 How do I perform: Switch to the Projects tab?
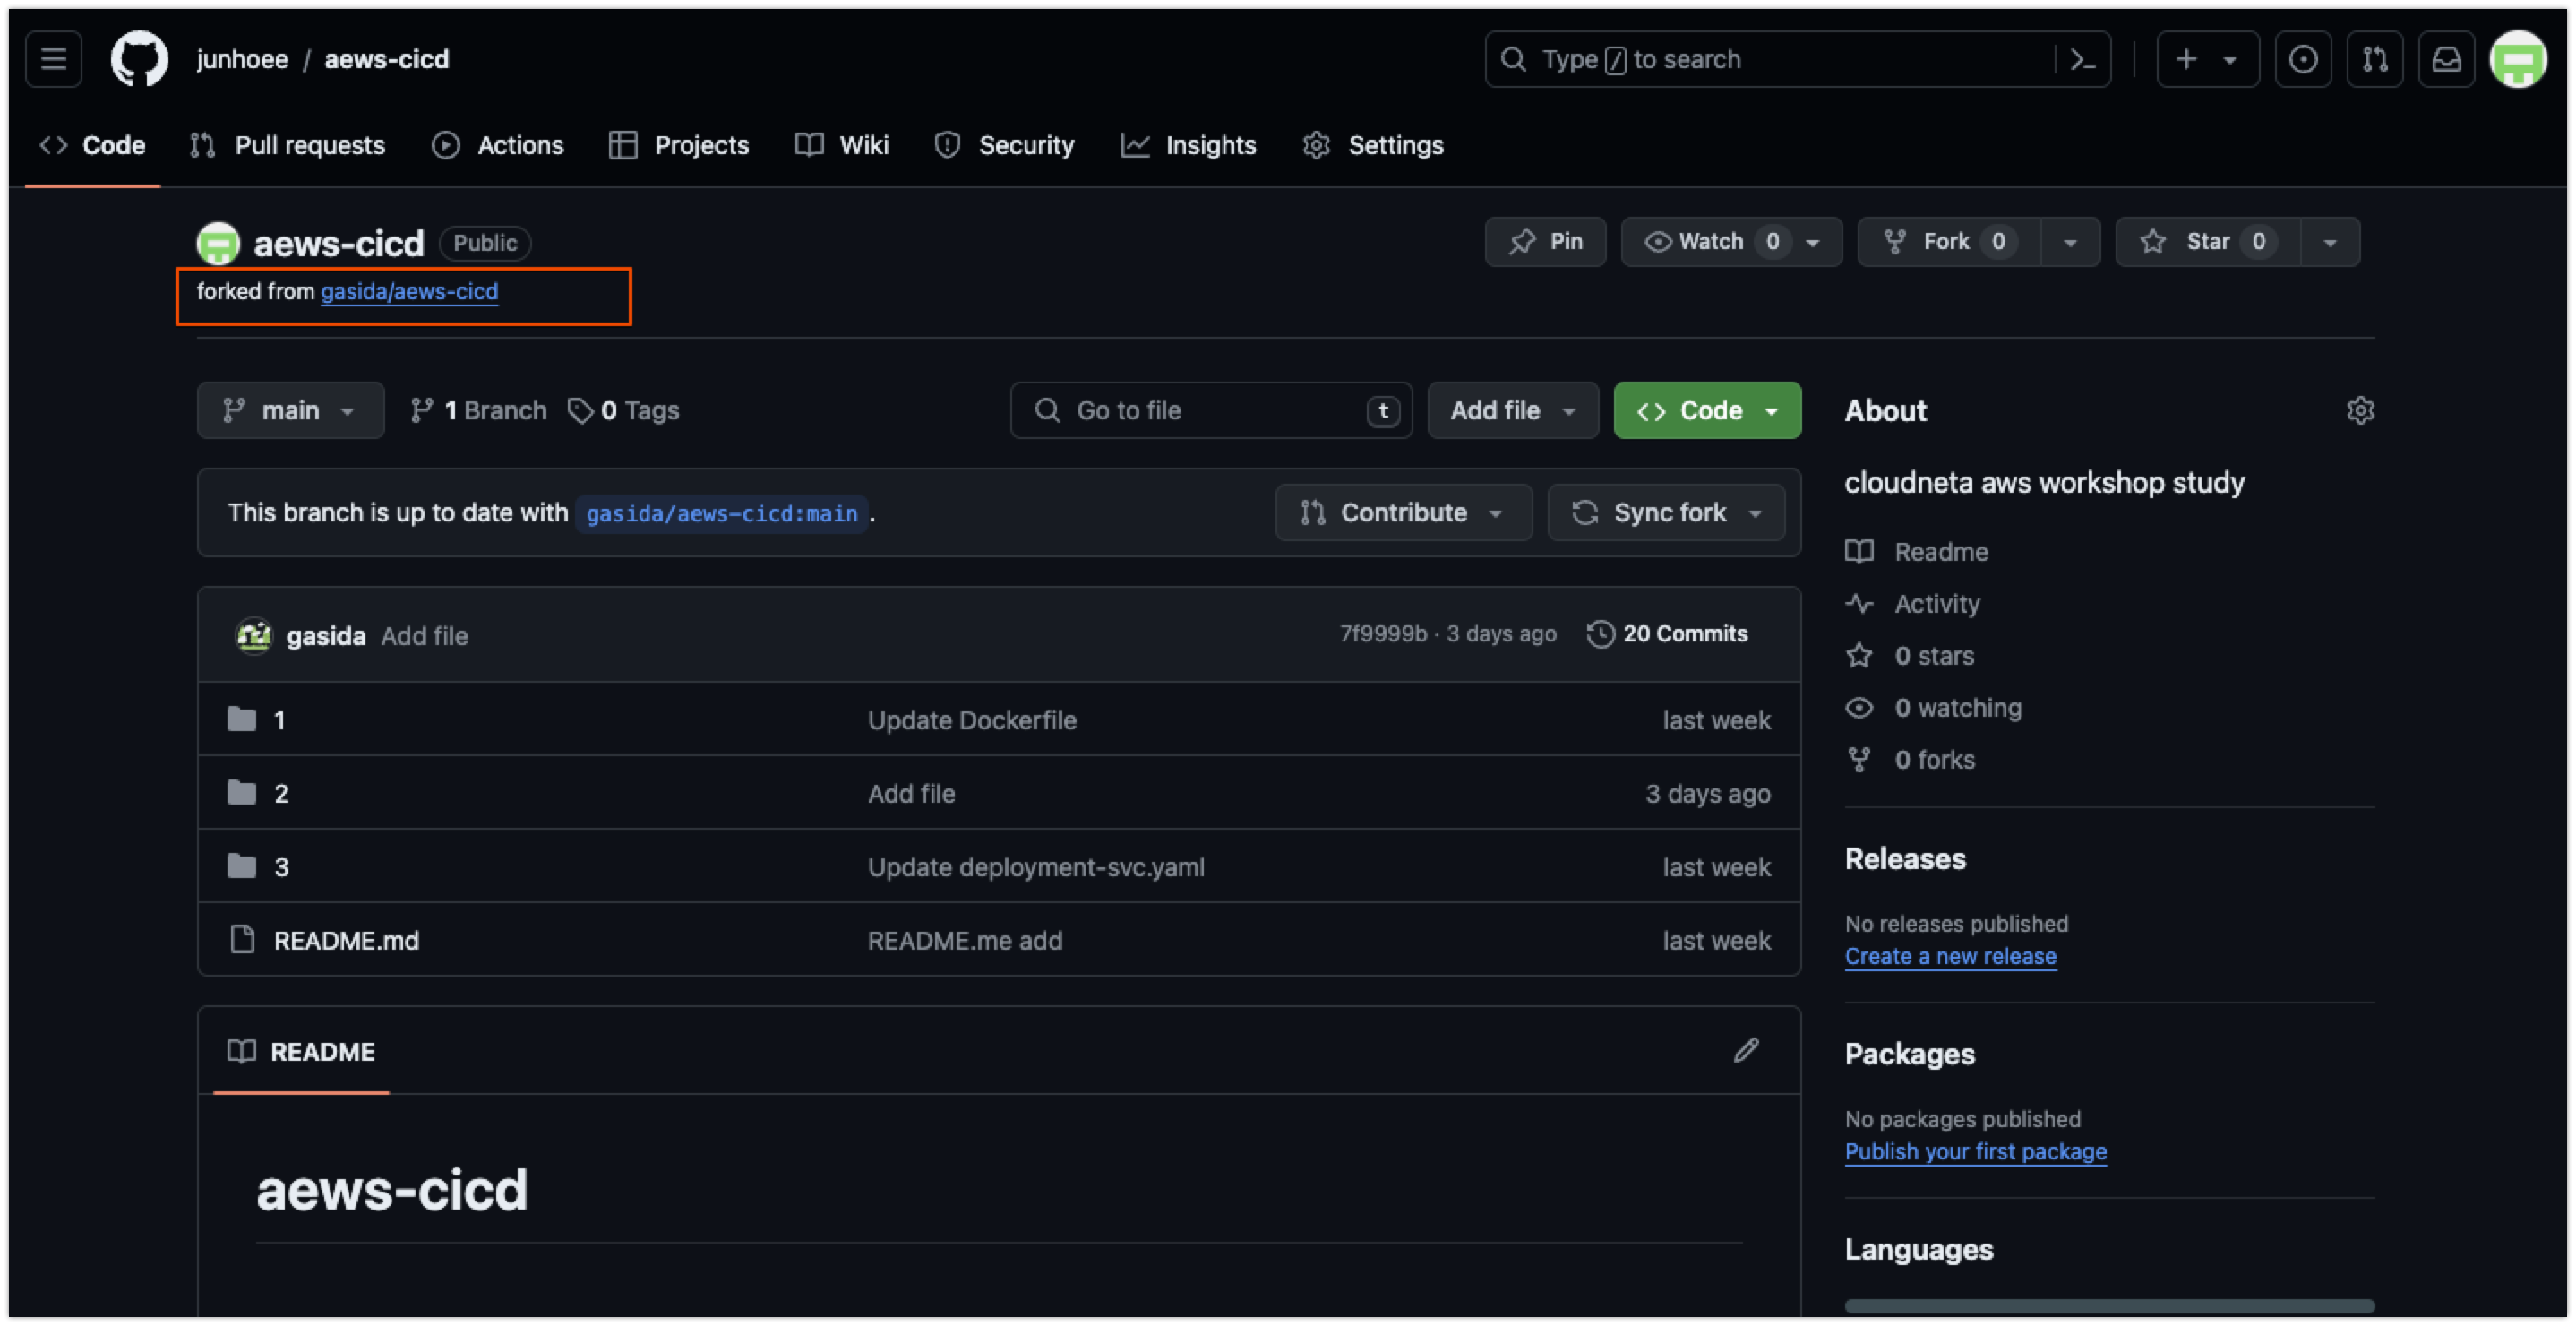pos(679,145)
